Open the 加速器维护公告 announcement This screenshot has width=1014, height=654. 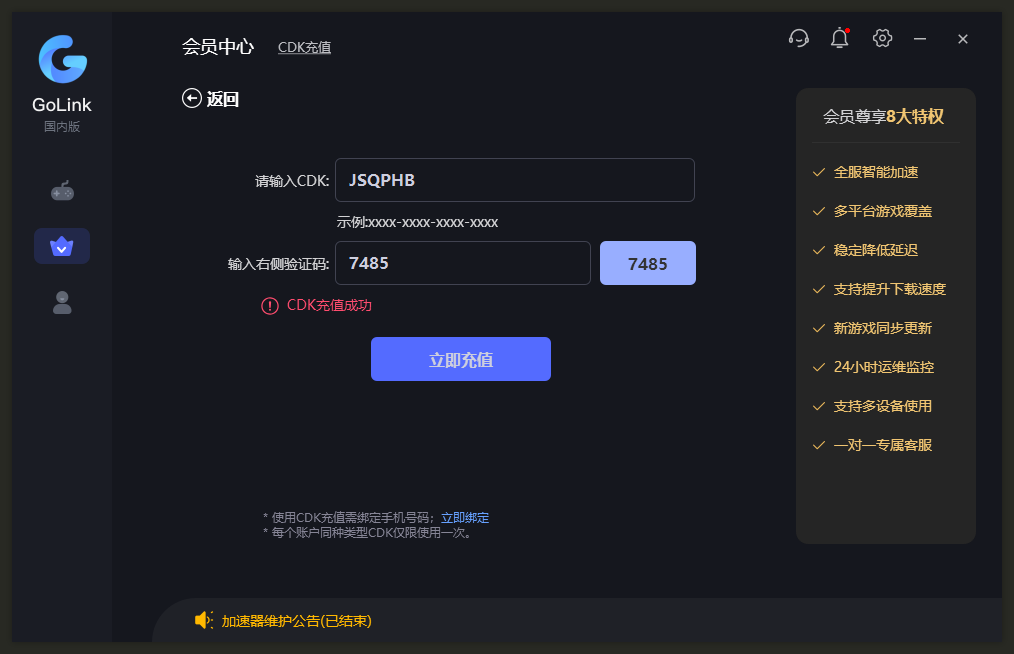(297, 621)
